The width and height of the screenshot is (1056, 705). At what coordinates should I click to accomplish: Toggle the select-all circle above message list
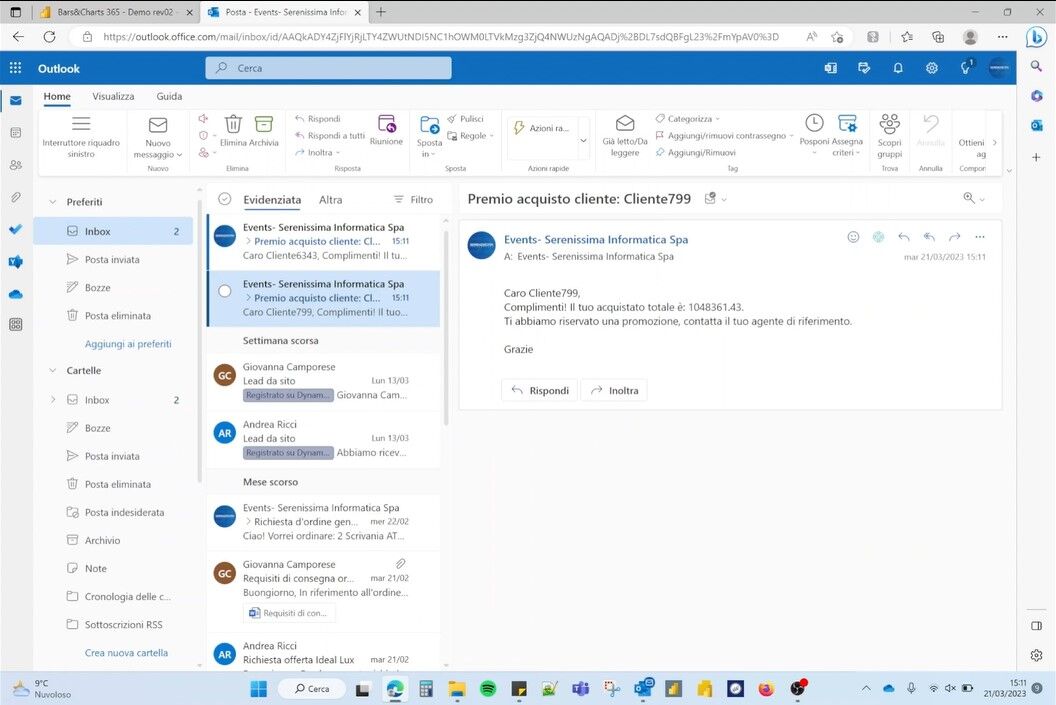pos(225,199)
